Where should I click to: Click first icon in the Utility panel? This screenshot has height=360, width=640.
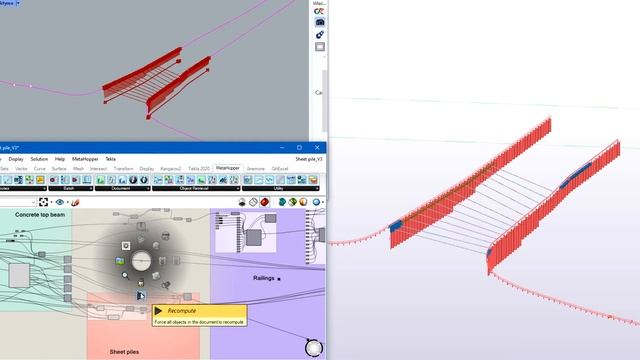[x=248, y=180]
